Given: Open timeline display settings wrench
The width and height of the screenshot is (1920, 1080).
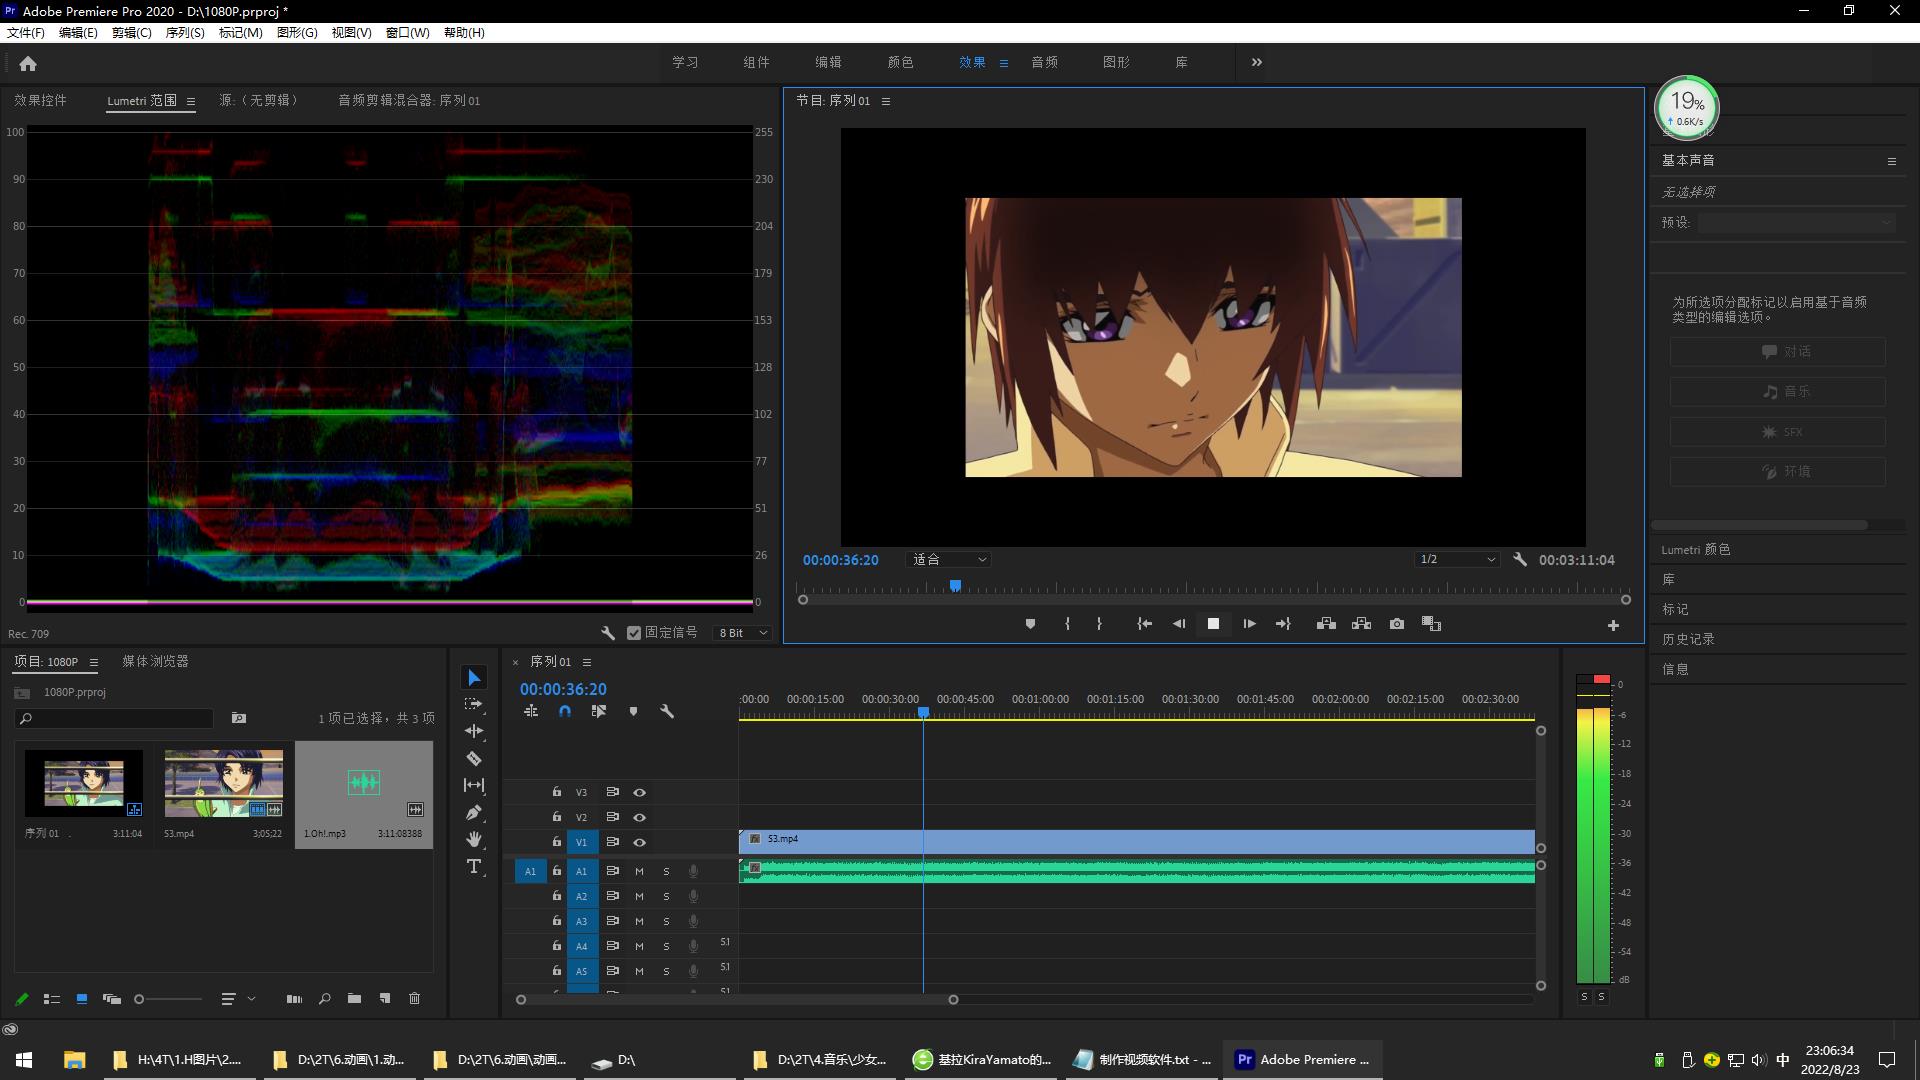Looking at the screenshot, I should click(667, 711).
